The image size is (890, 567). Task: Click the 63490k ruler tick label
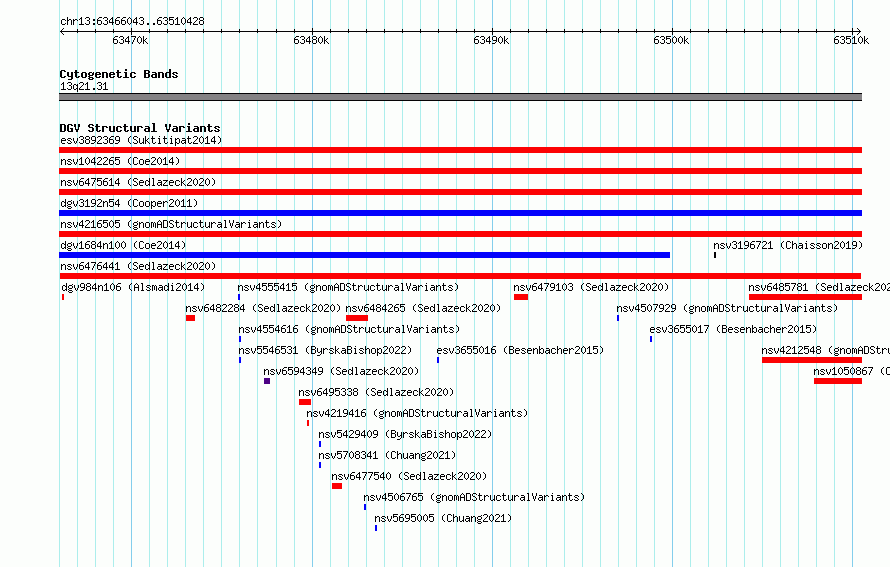[x=491, y=40]
